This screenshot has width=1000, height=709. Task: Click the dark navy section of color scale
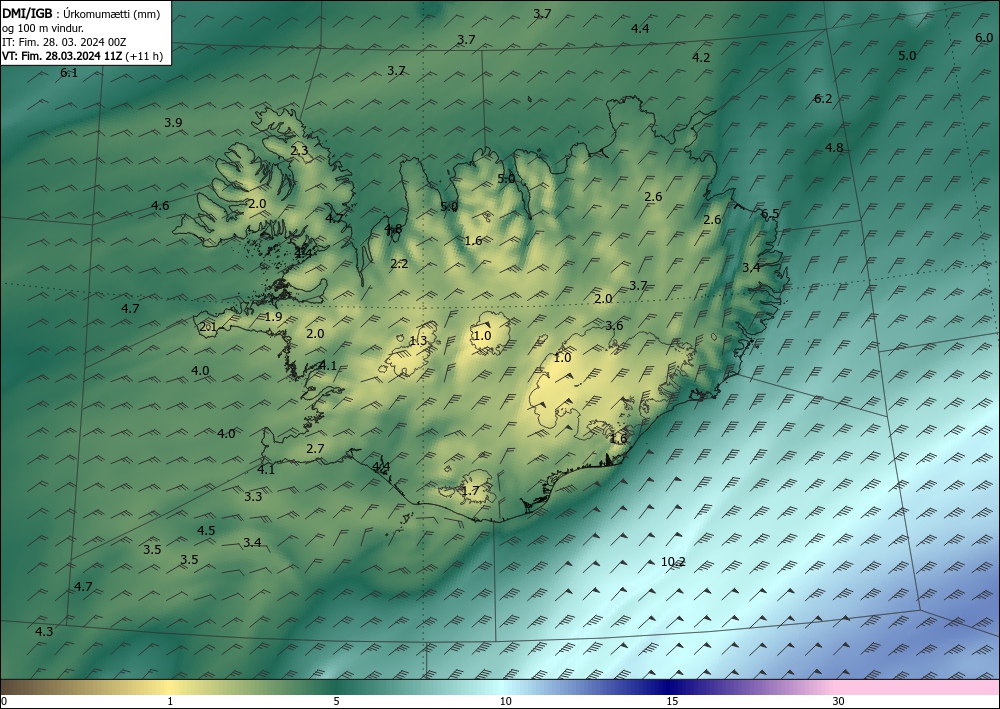(670, 687)
